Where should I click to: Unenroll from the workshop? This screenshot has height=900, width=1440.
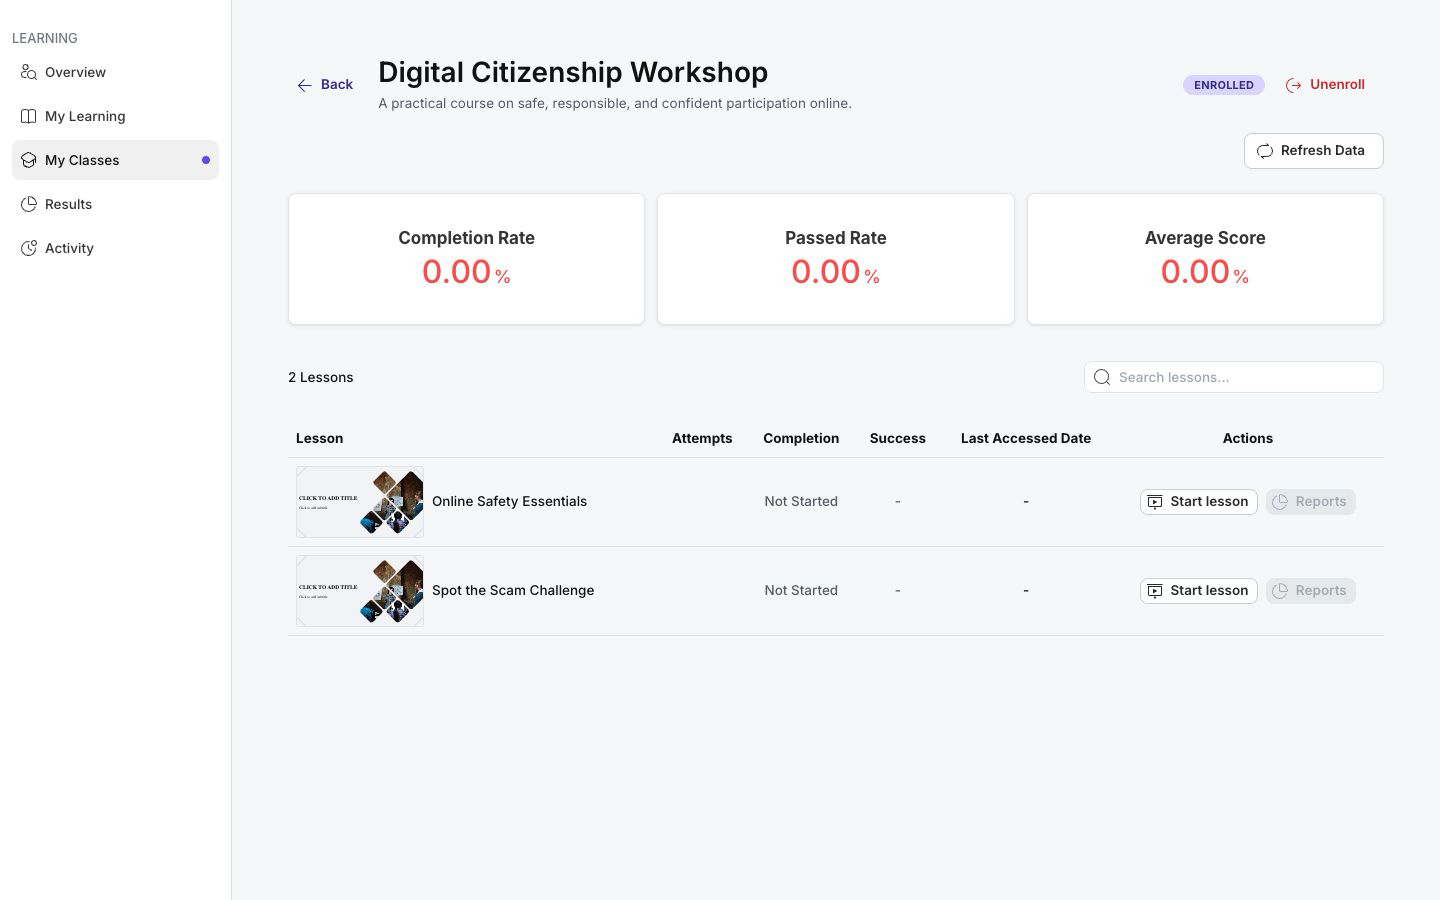[x=1325, y=85]
